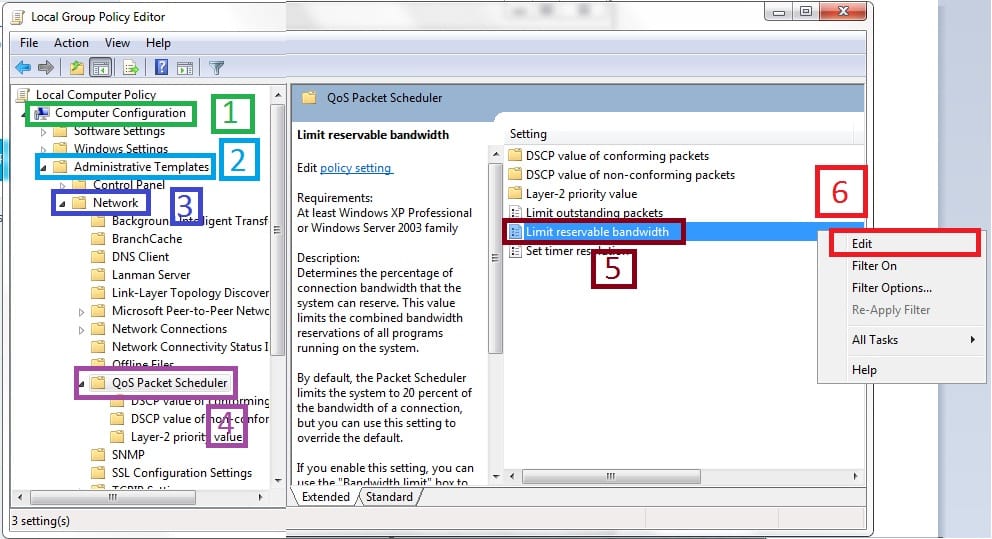992x539 pixels.
Task: Open the View menu
Action: 117,42
